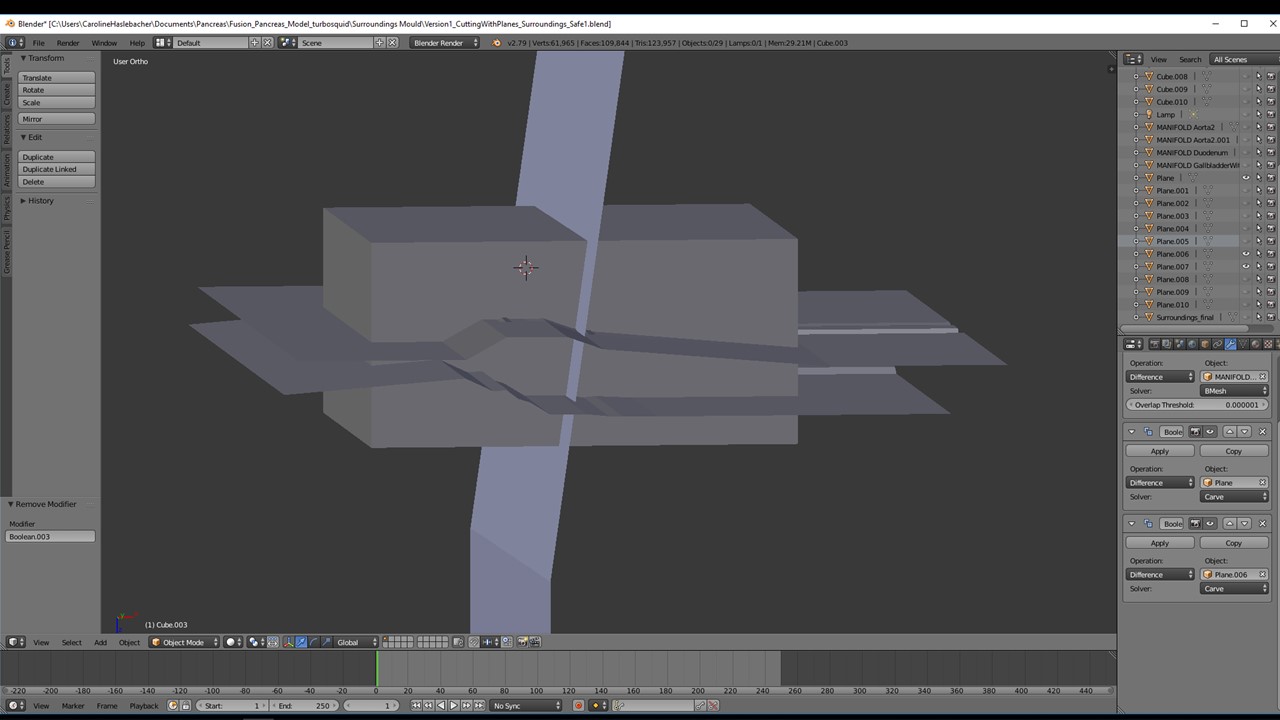Open the No Sync playback dropdown

click(526, 705)
